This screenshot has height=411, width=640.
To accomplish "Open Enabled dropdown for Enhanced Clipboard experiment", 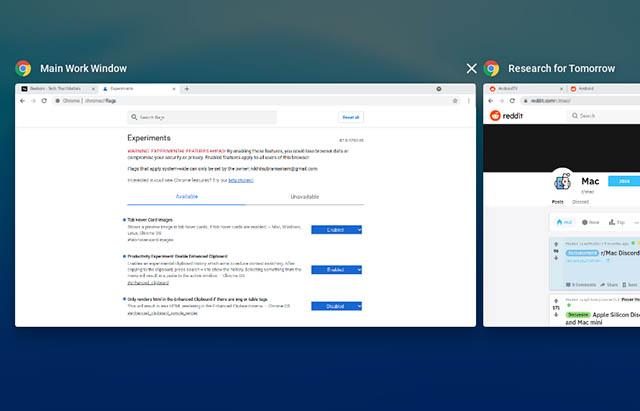I will [336, 270].
